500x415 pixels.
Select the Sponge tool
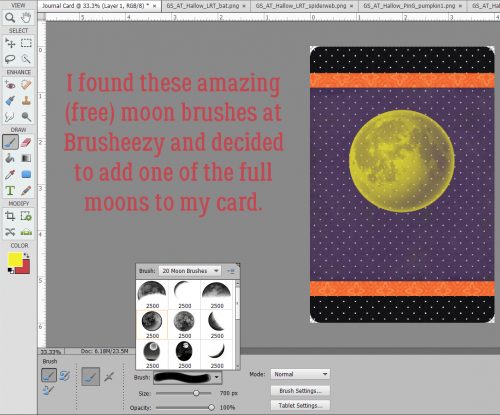(26, 117)
